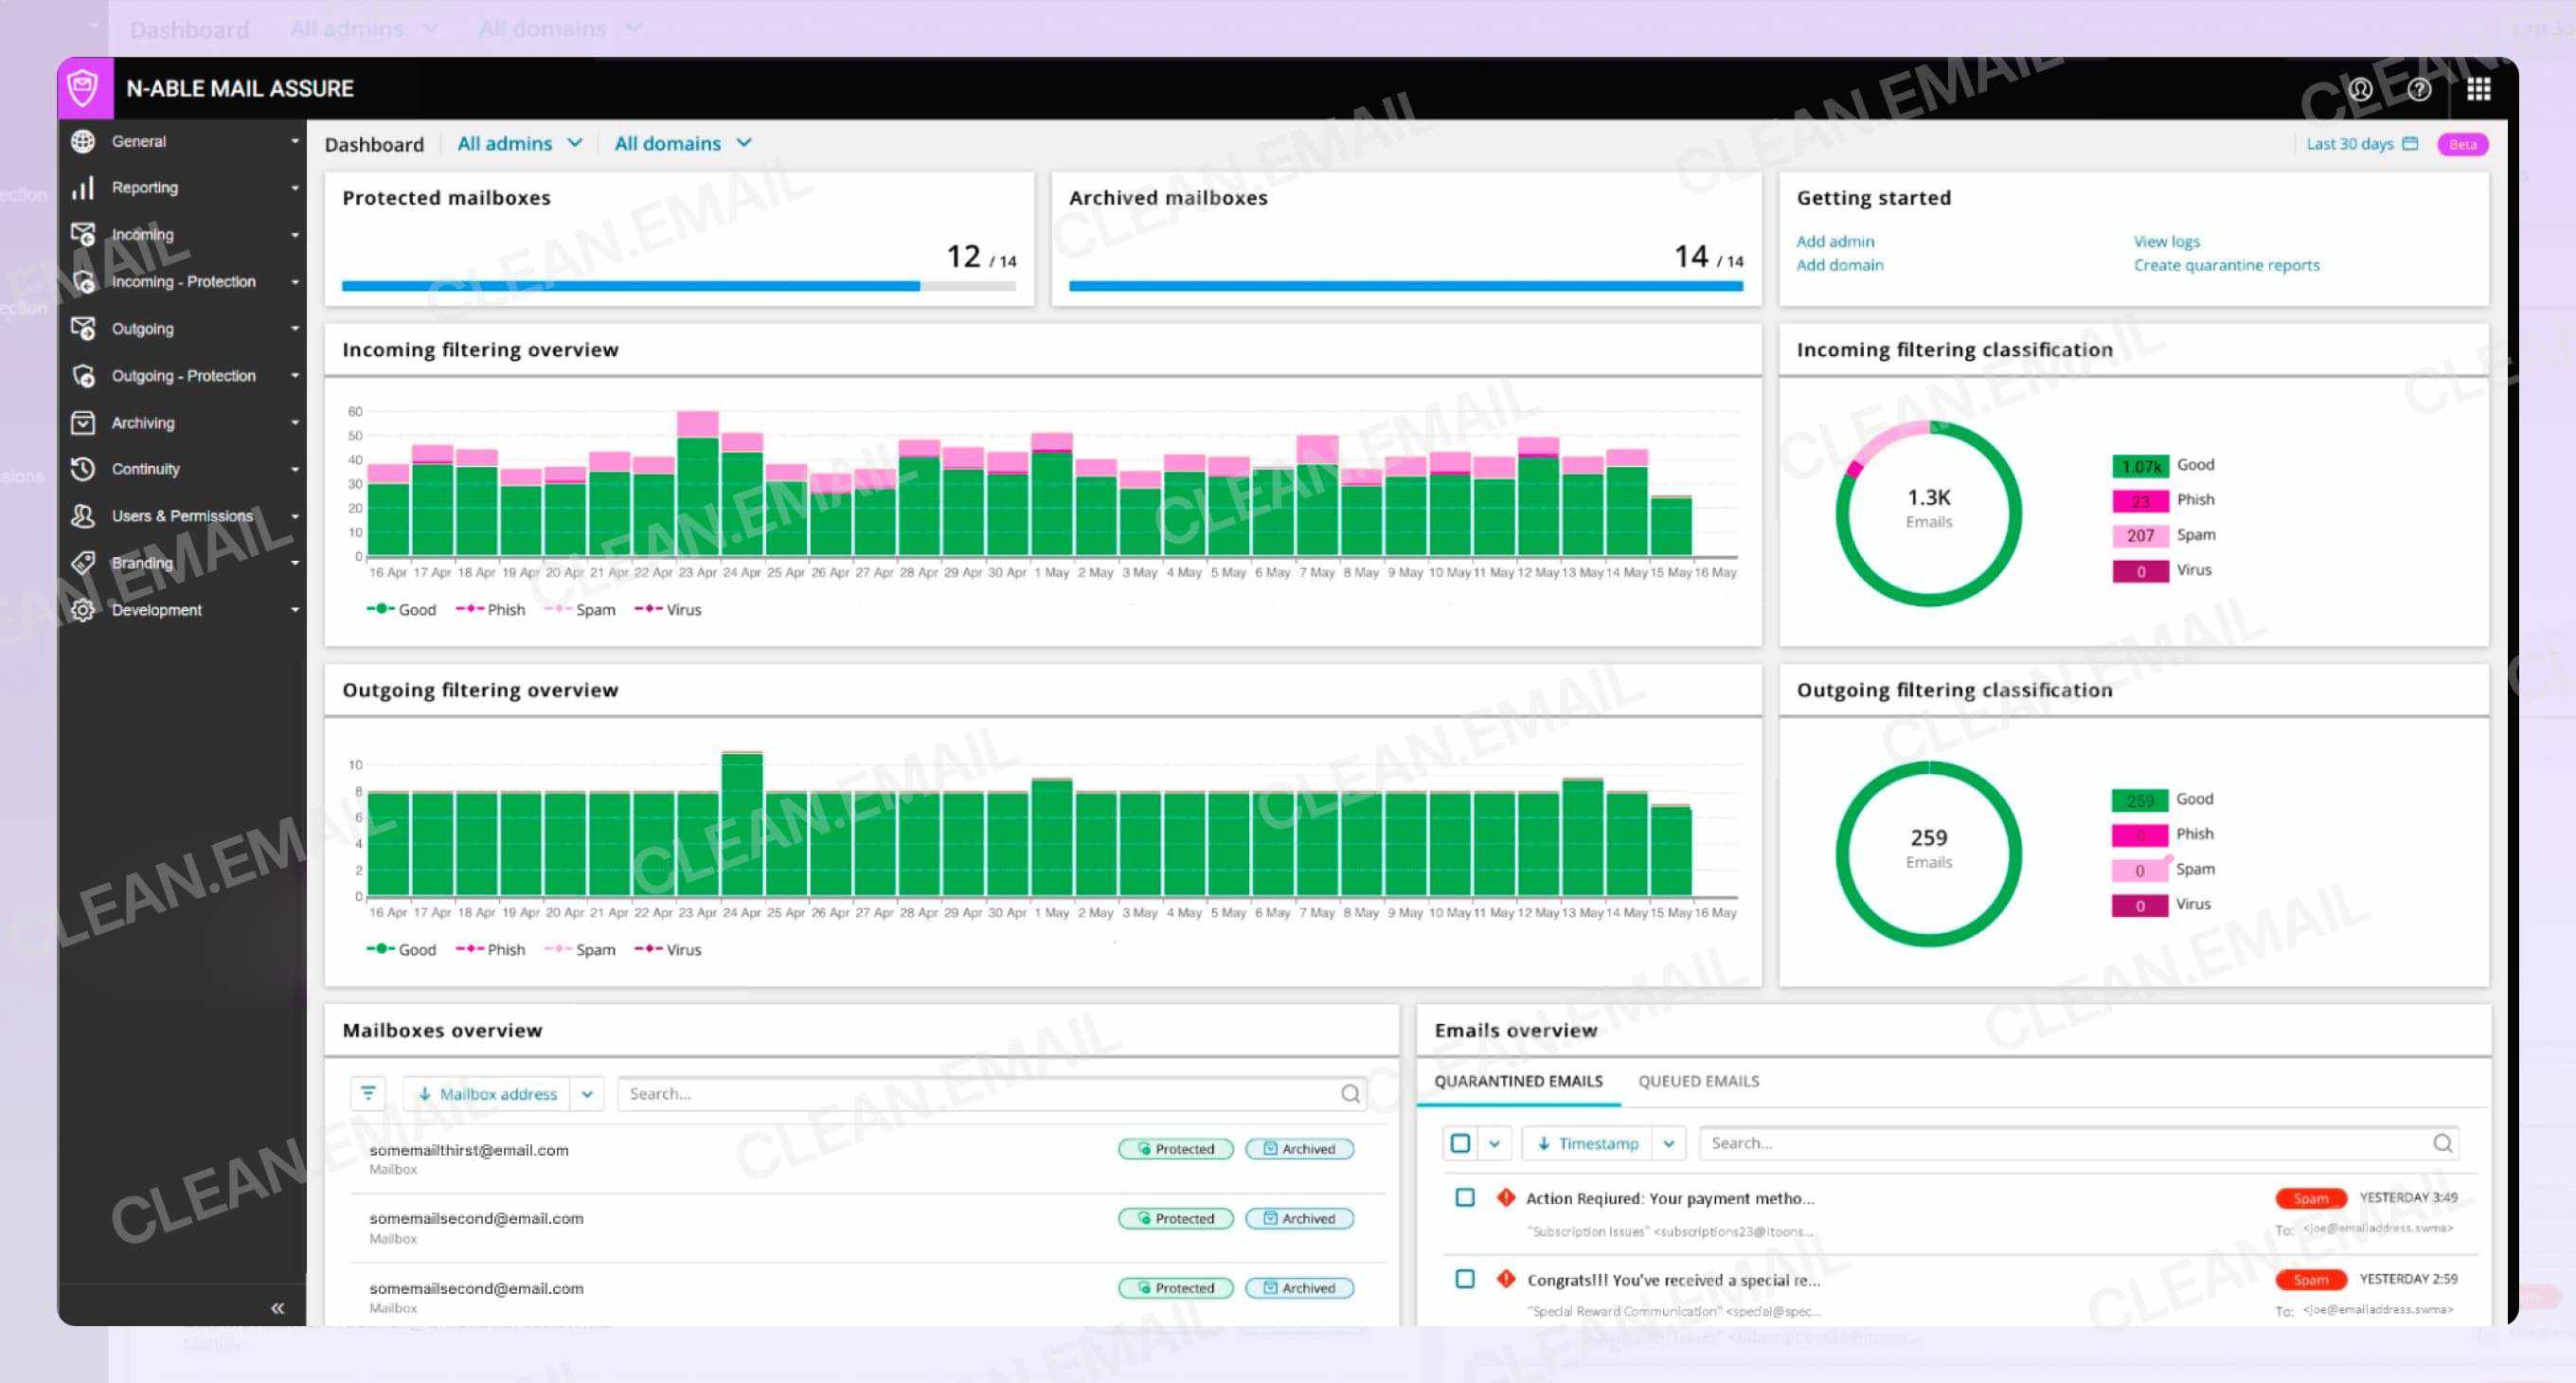Open the All domains dropdown
The height and width of the screenshot is (1383, 2576).
682,144
